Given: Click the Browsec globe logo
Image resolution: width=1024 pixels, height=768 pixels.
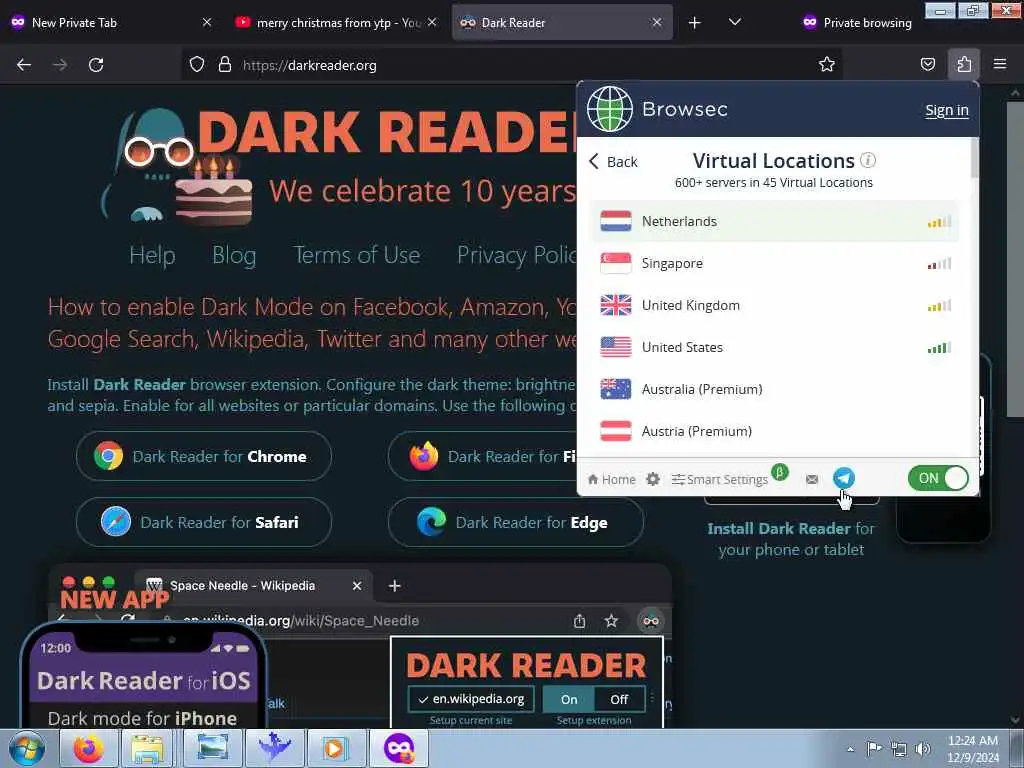Looking at the screenshot, I should (609, 109).
